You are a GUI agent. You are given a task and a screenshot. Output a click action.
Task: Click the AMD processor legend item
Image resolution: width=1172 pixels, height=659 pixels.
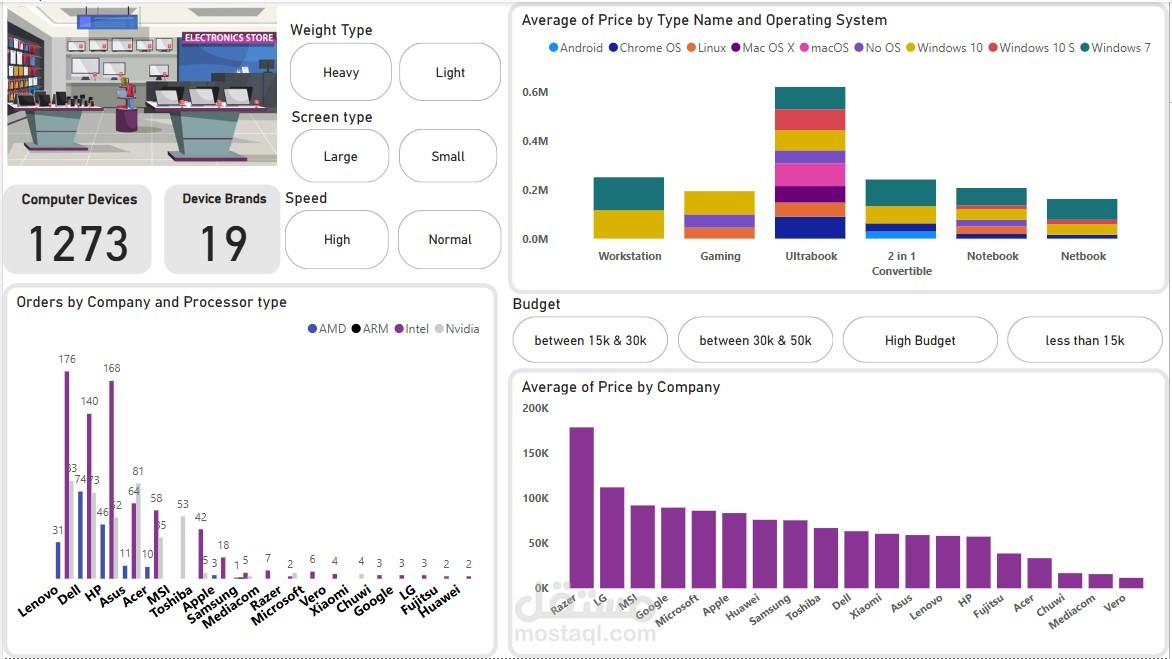click(327, 329)
